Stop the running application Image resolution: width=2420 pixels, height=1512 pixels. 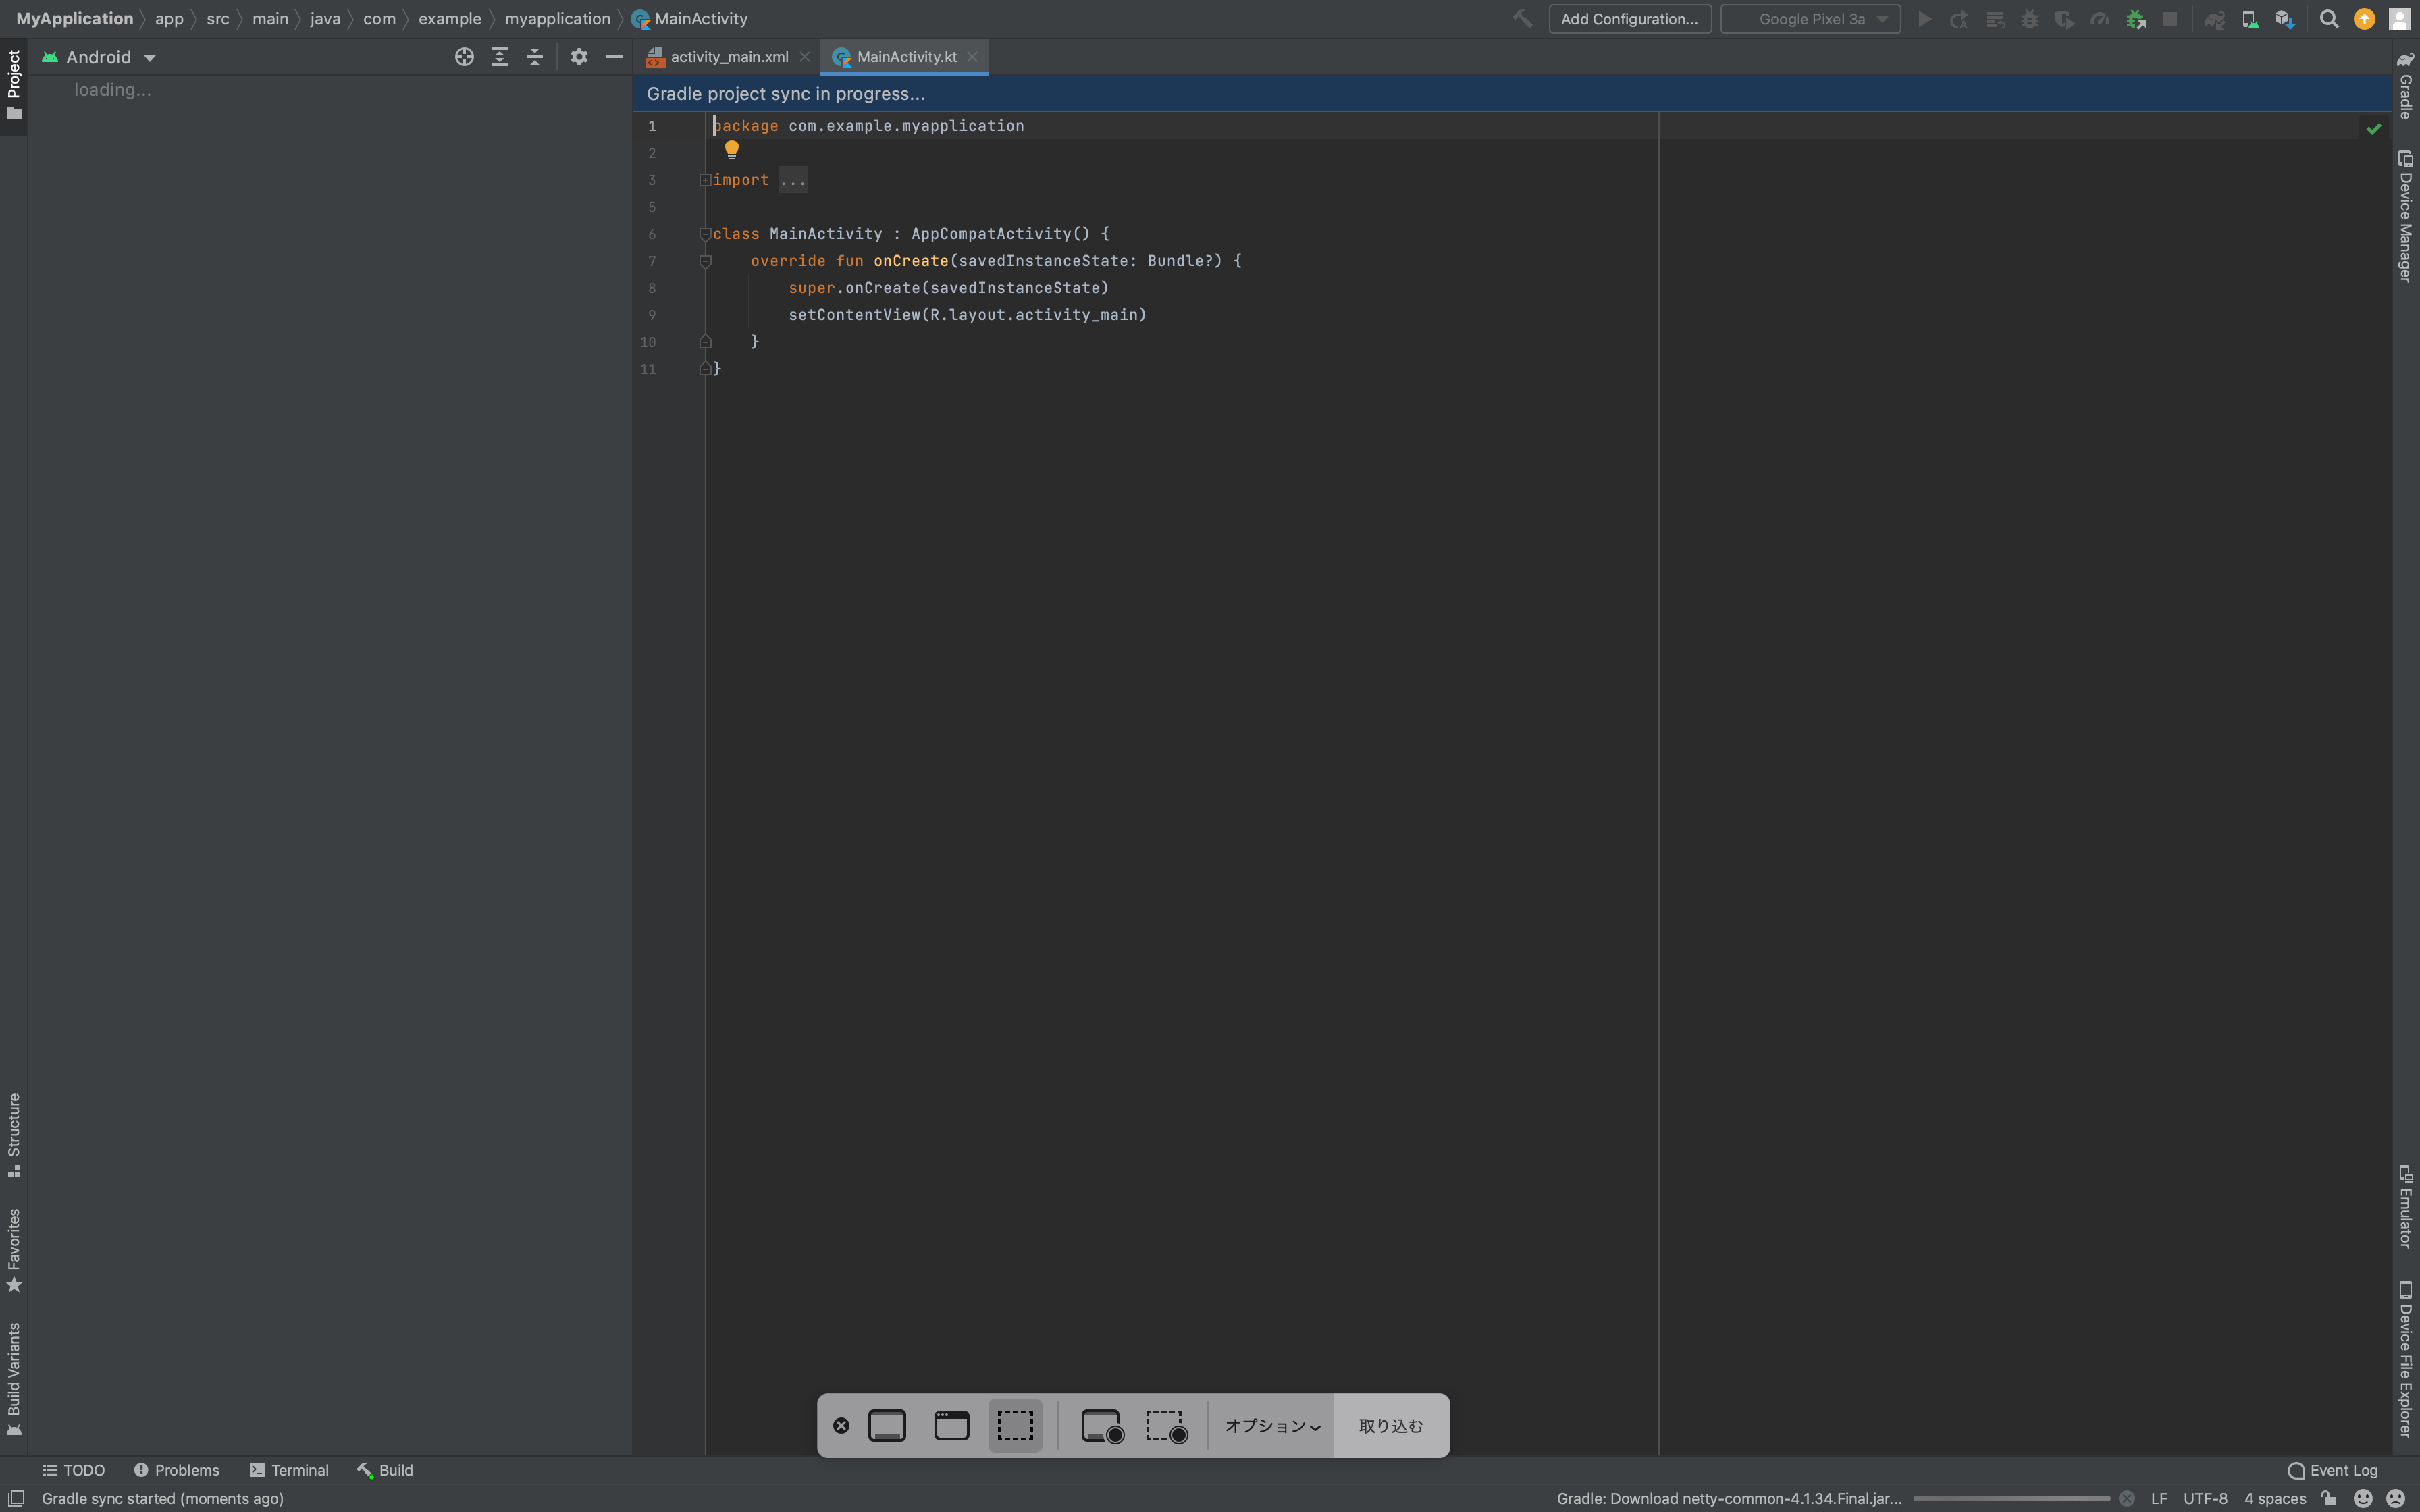(x=2169, y=18)
